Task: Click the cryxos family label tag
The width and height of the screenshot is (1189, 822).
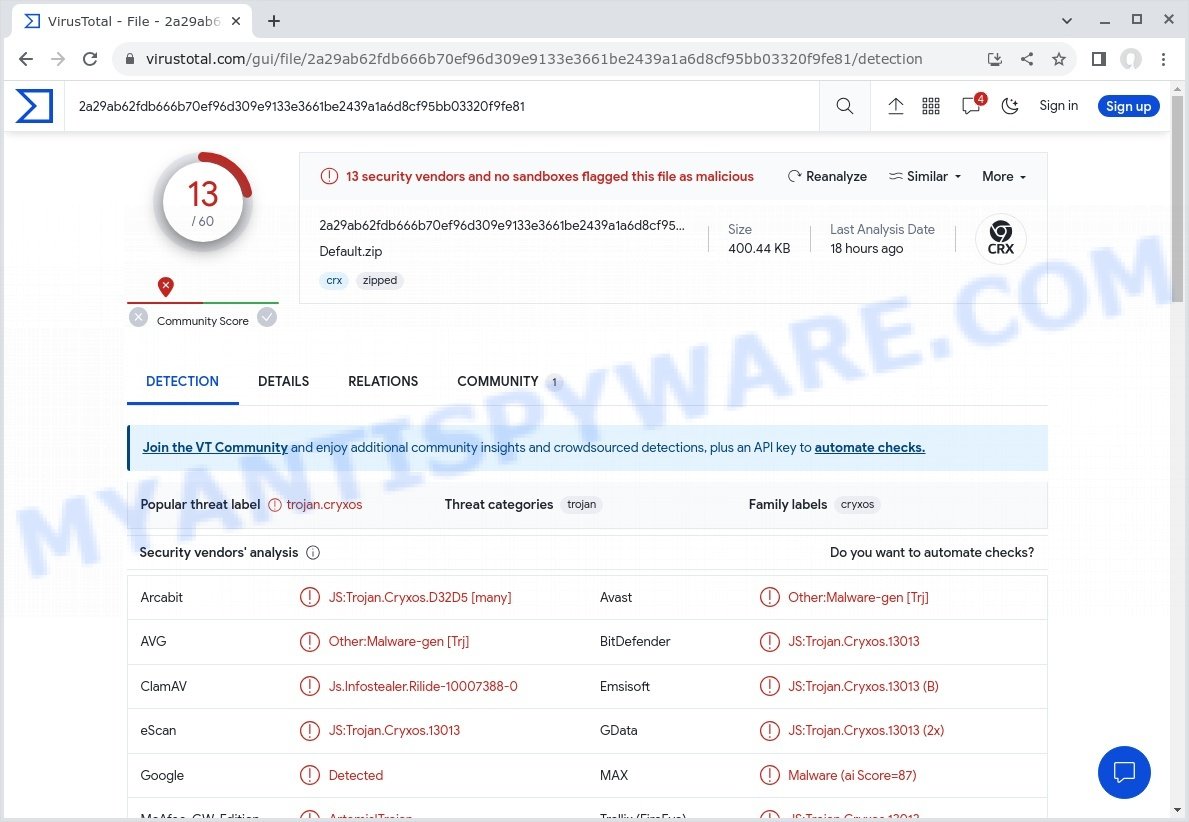Action: coord(858,504)
